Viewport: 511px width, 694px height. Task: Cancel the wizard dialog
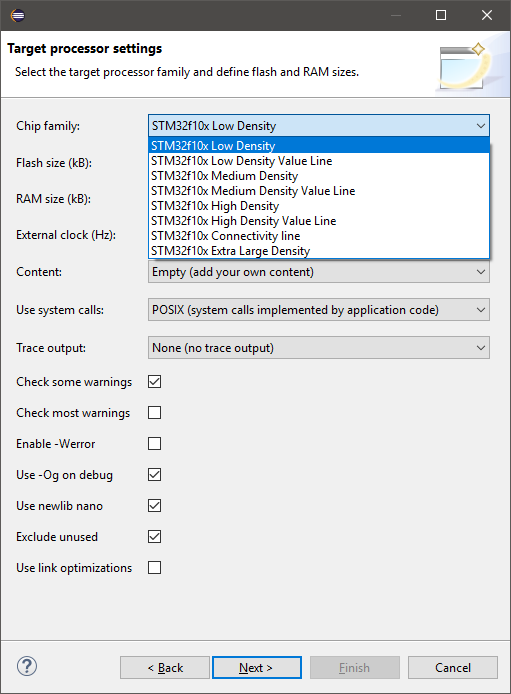[453, 667]
